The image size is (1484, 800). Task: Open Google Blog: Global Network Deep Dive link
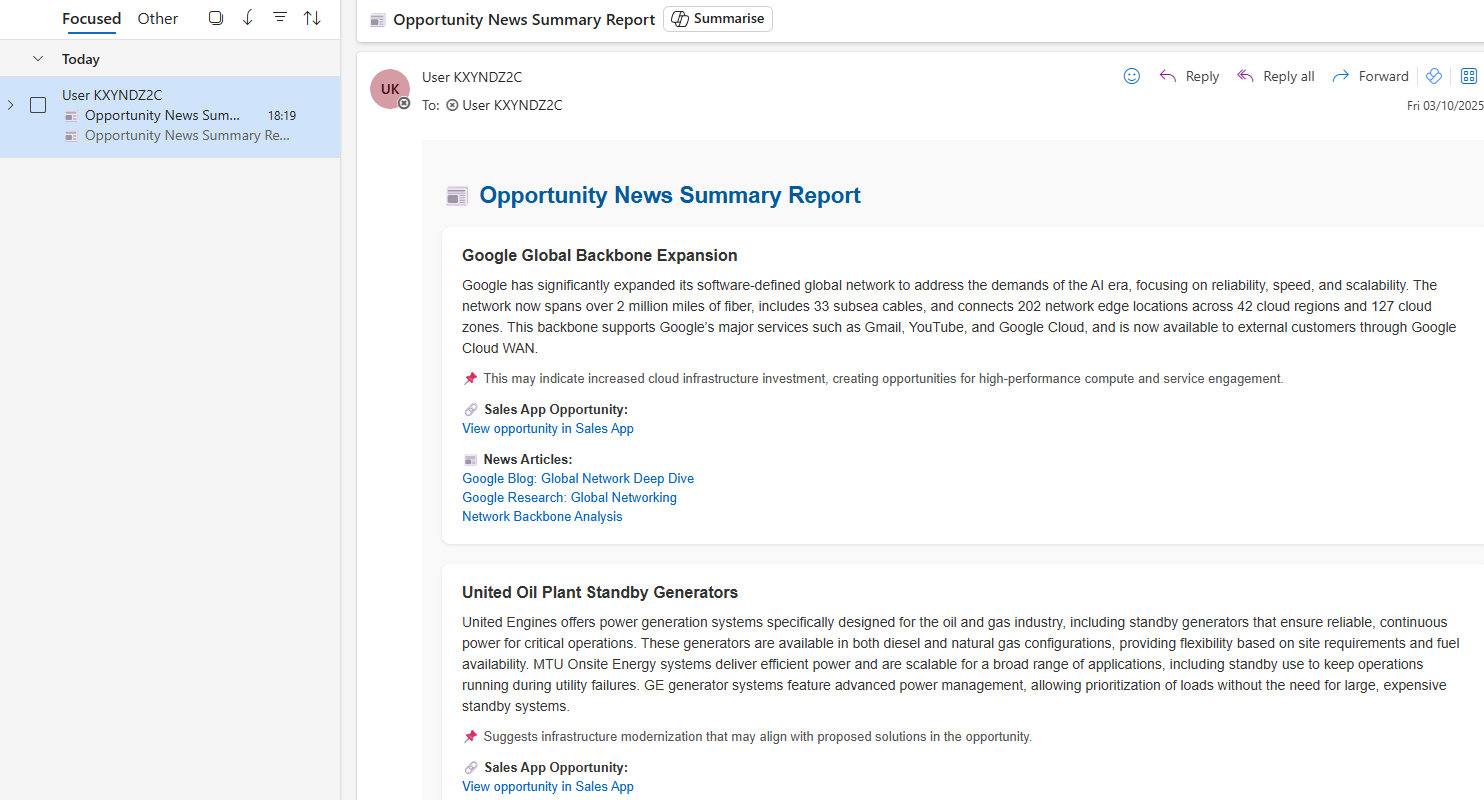[x=577, y=478]
